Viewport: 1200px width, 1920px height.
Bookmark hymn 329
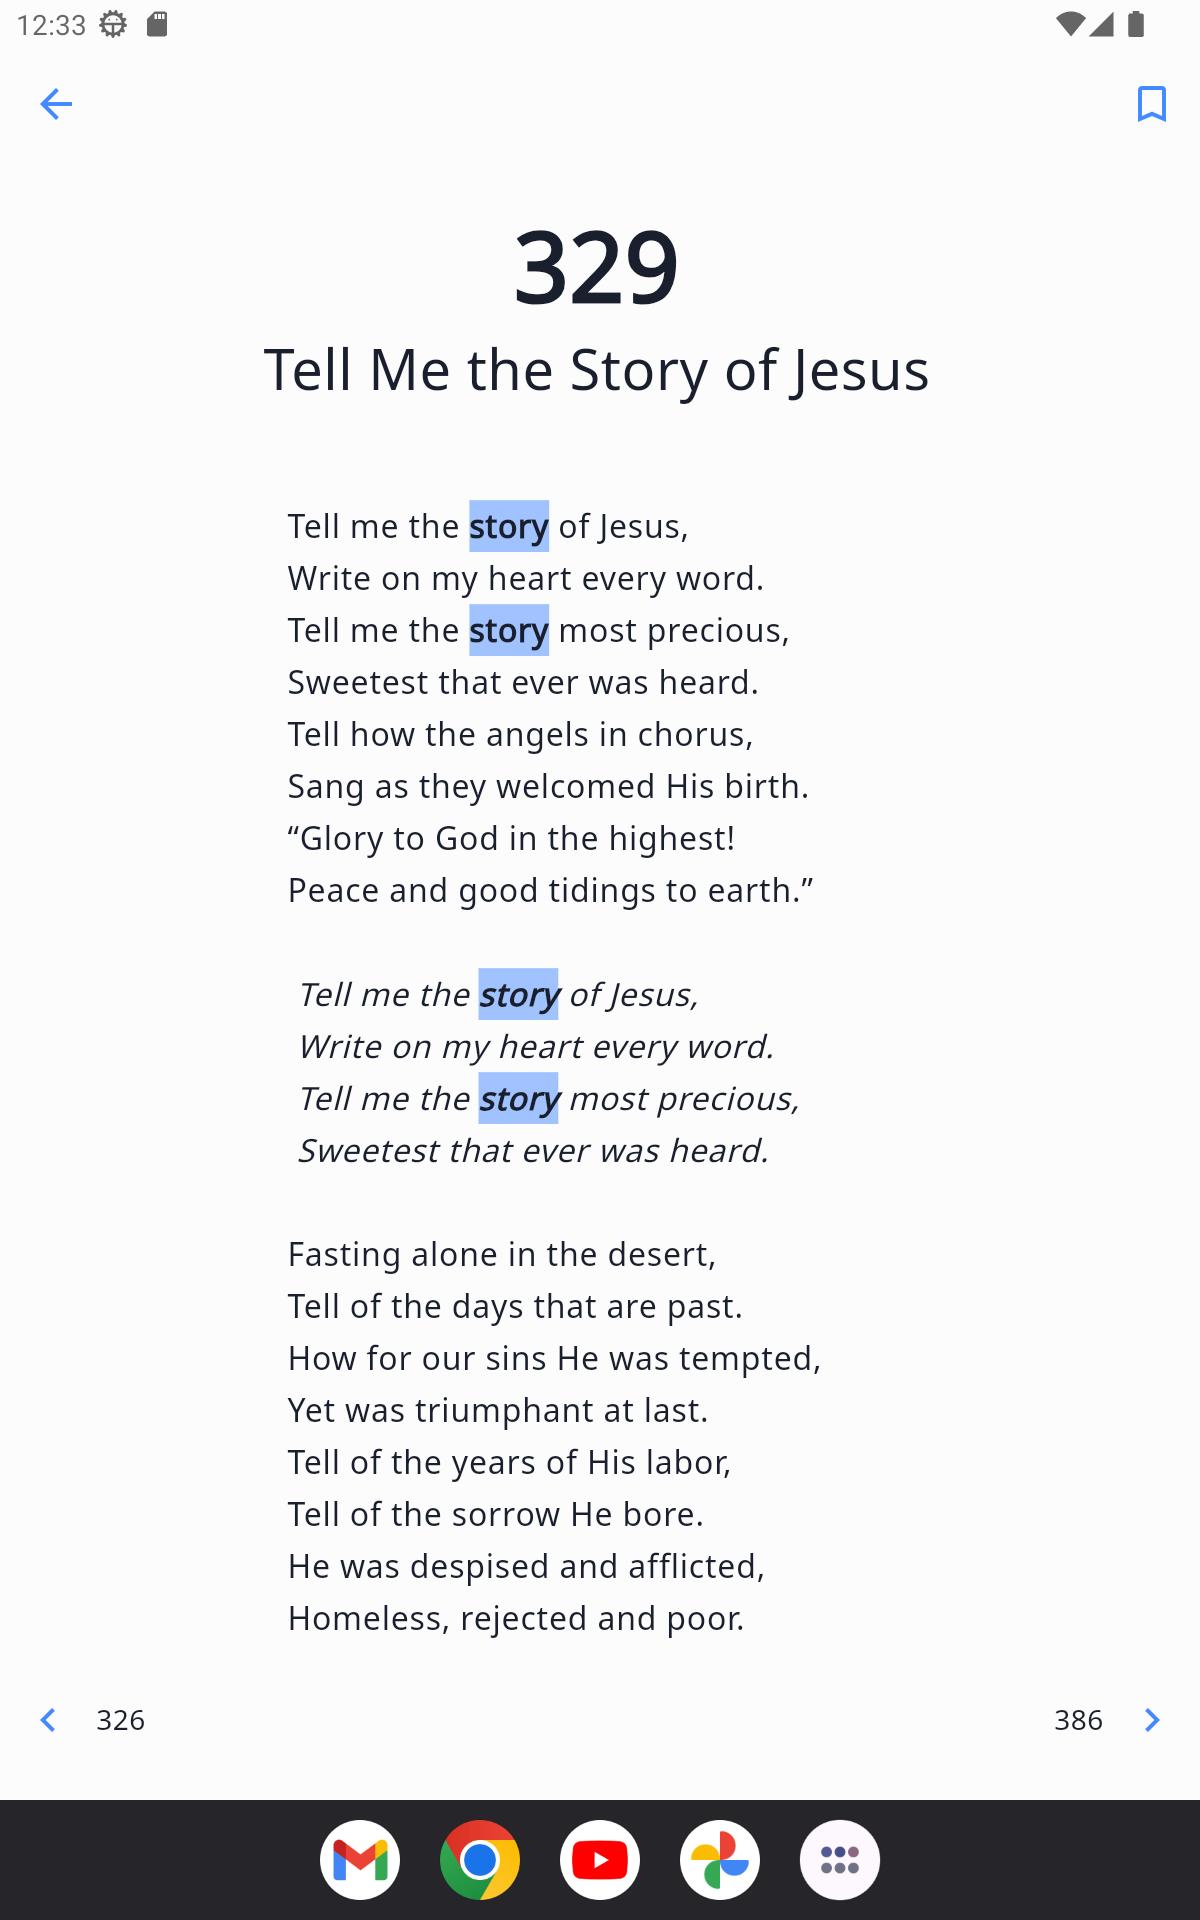(x=1152, y=104)
